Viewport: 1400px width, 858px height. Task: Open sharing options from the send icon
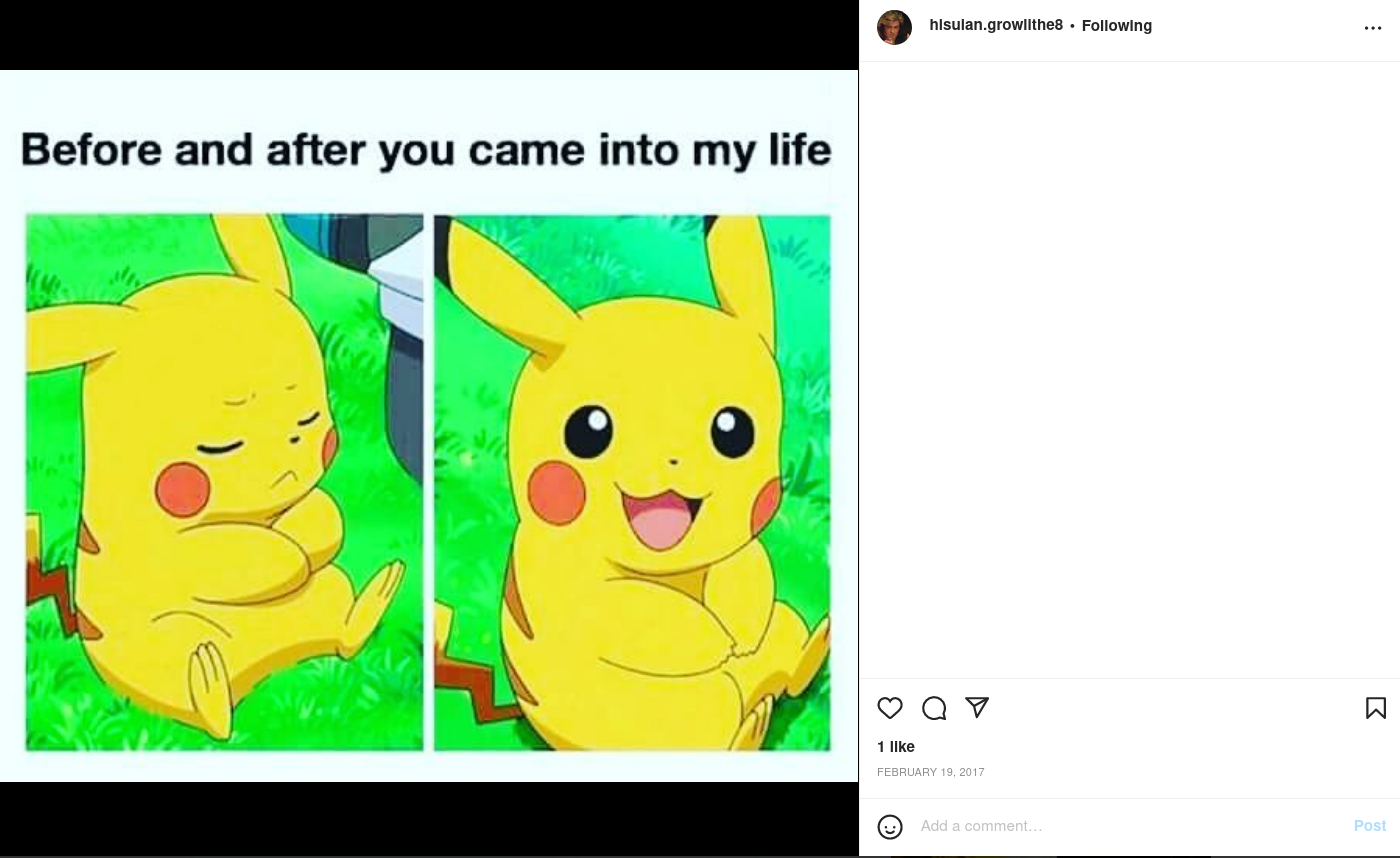(x=977, y=708)
